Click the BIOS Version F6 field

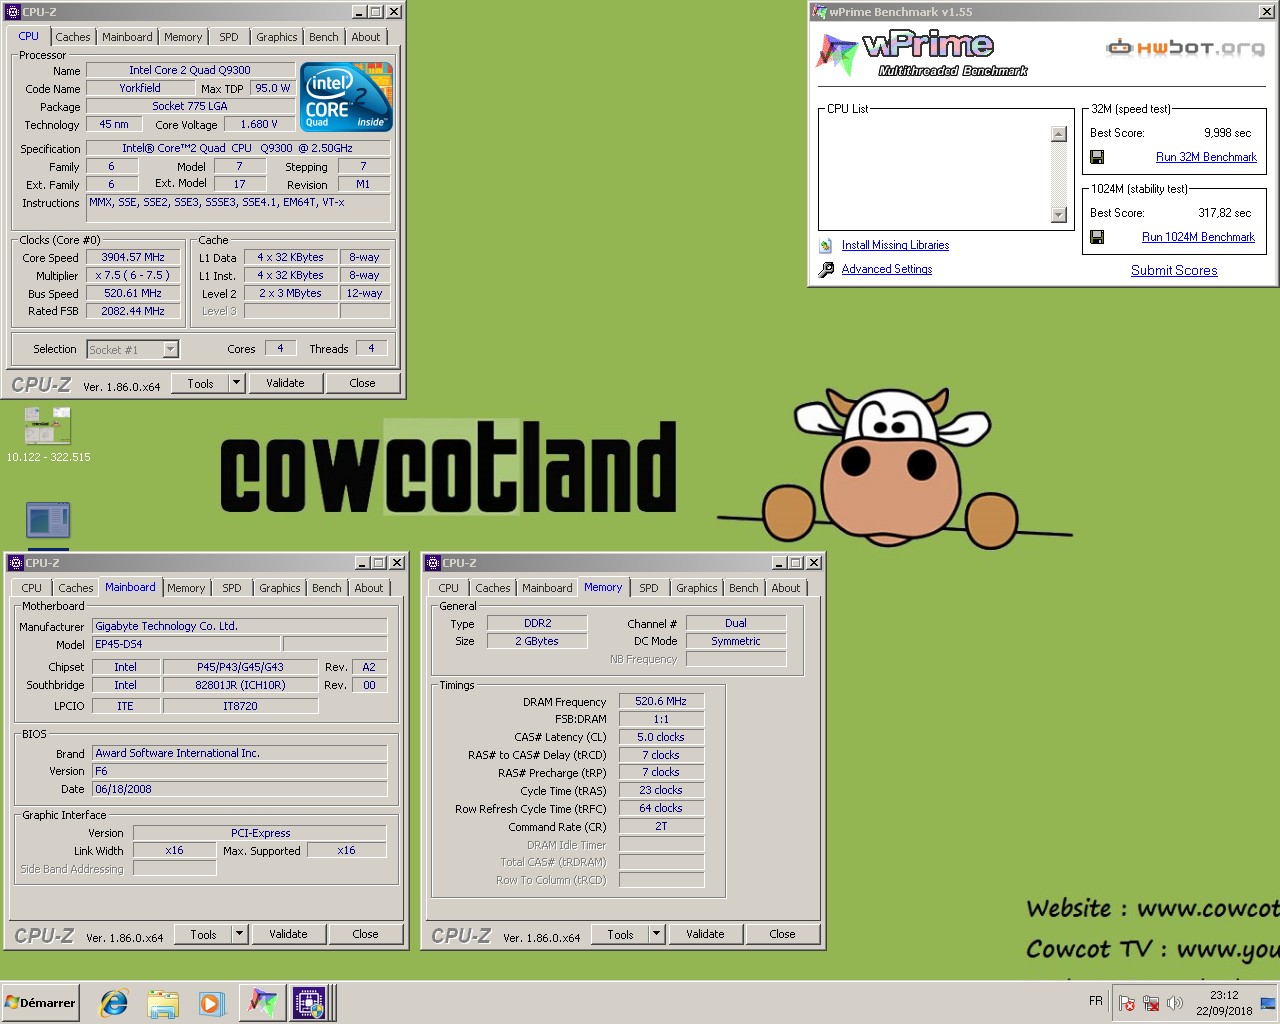tap(240, 771)
